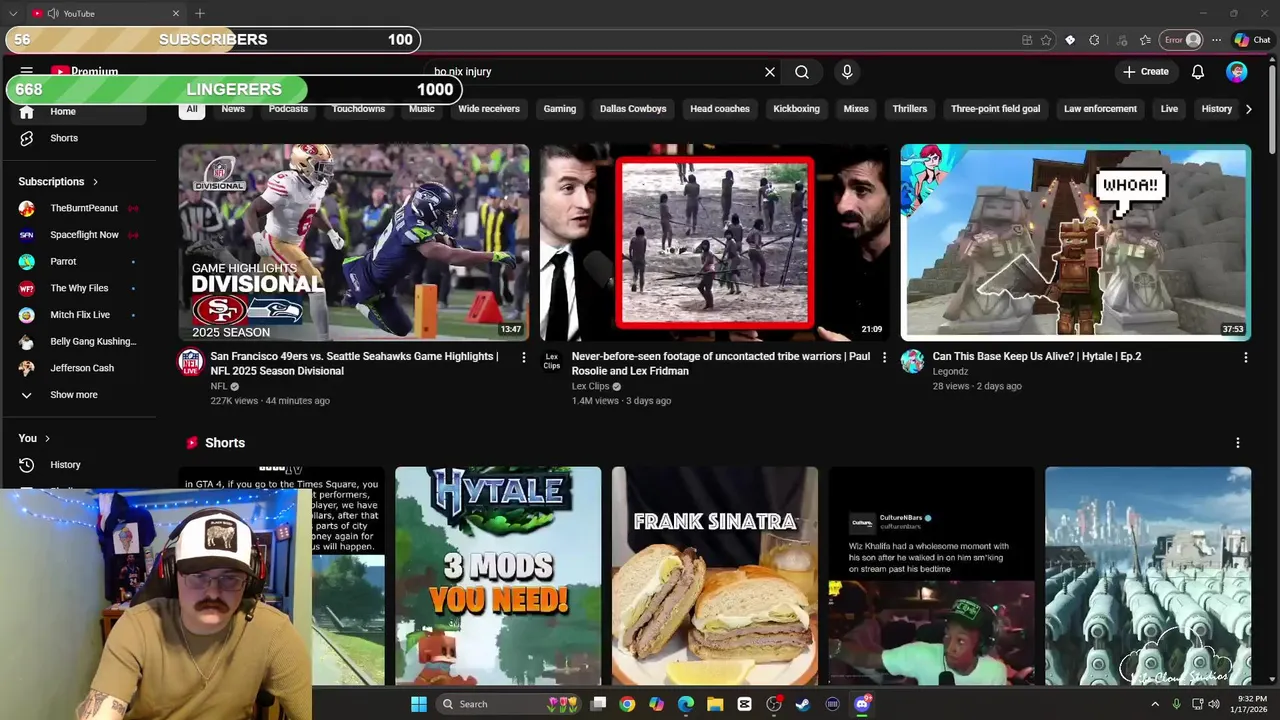The image size is (1280, 720).
Task: Open The Why Files subscription
Action: (80, 288)
